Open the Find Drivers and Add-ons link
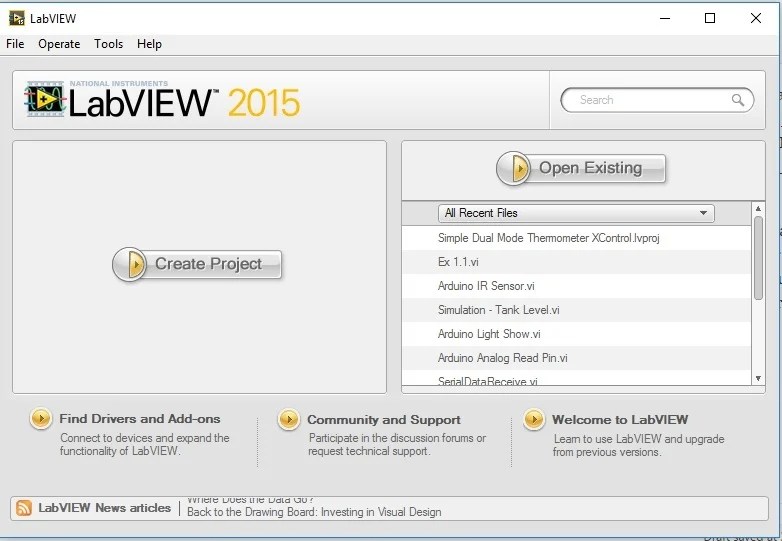 pyautogui.click(x=140, y=419)
